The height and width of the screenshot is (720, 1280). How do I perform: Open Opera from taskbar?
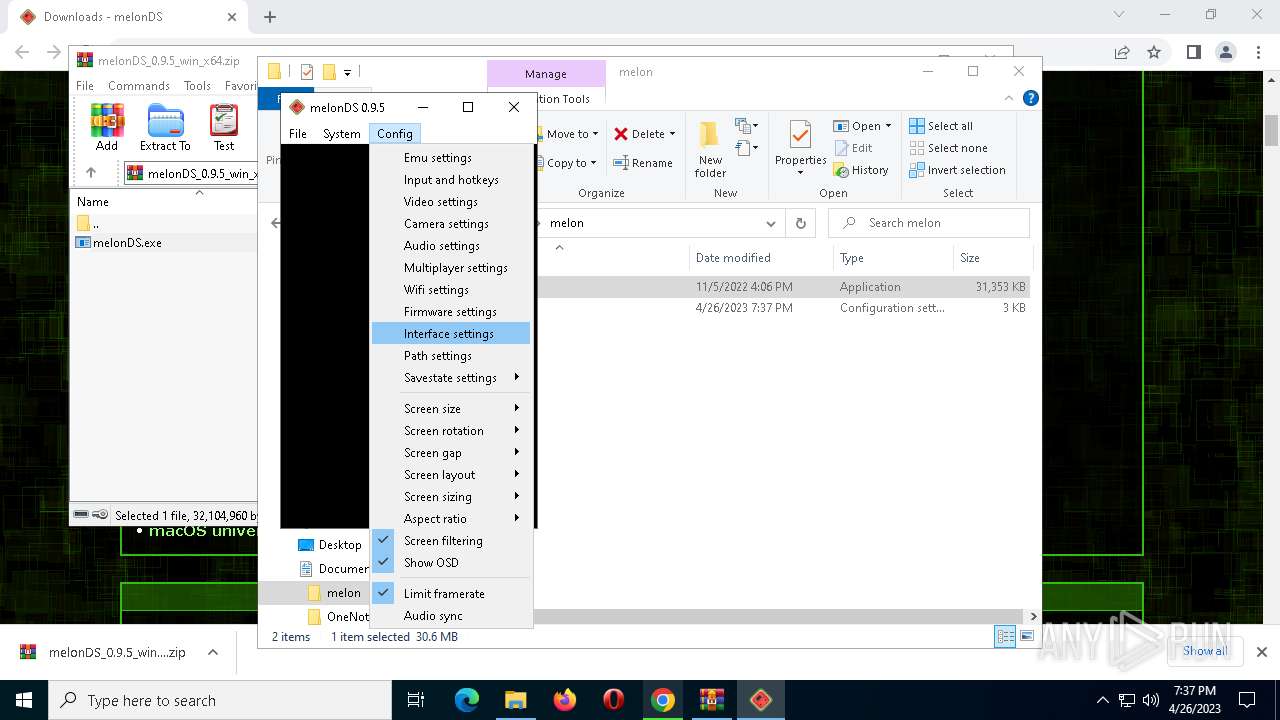614,700
